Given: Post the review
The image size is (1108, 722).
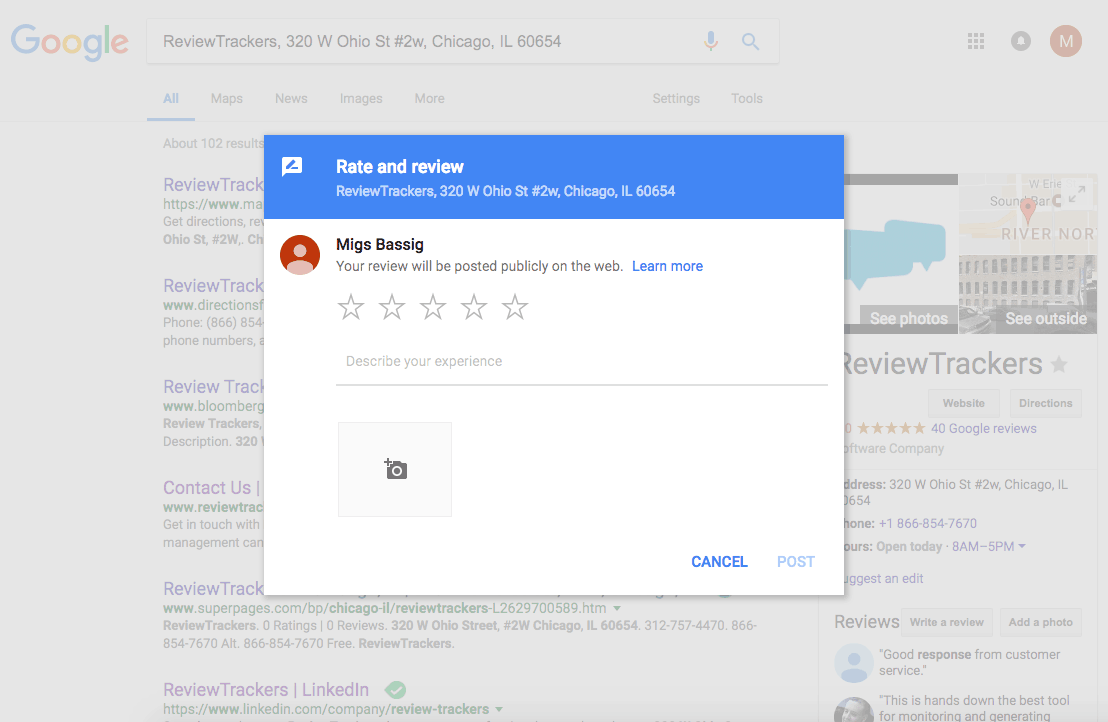Looking at the screenshot, I should (796, 562).
